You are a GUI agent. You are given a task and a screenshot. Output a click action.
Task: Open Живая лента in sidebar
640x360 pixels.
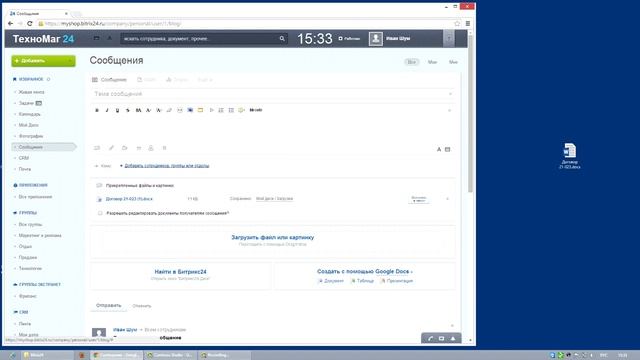point(31,92)
